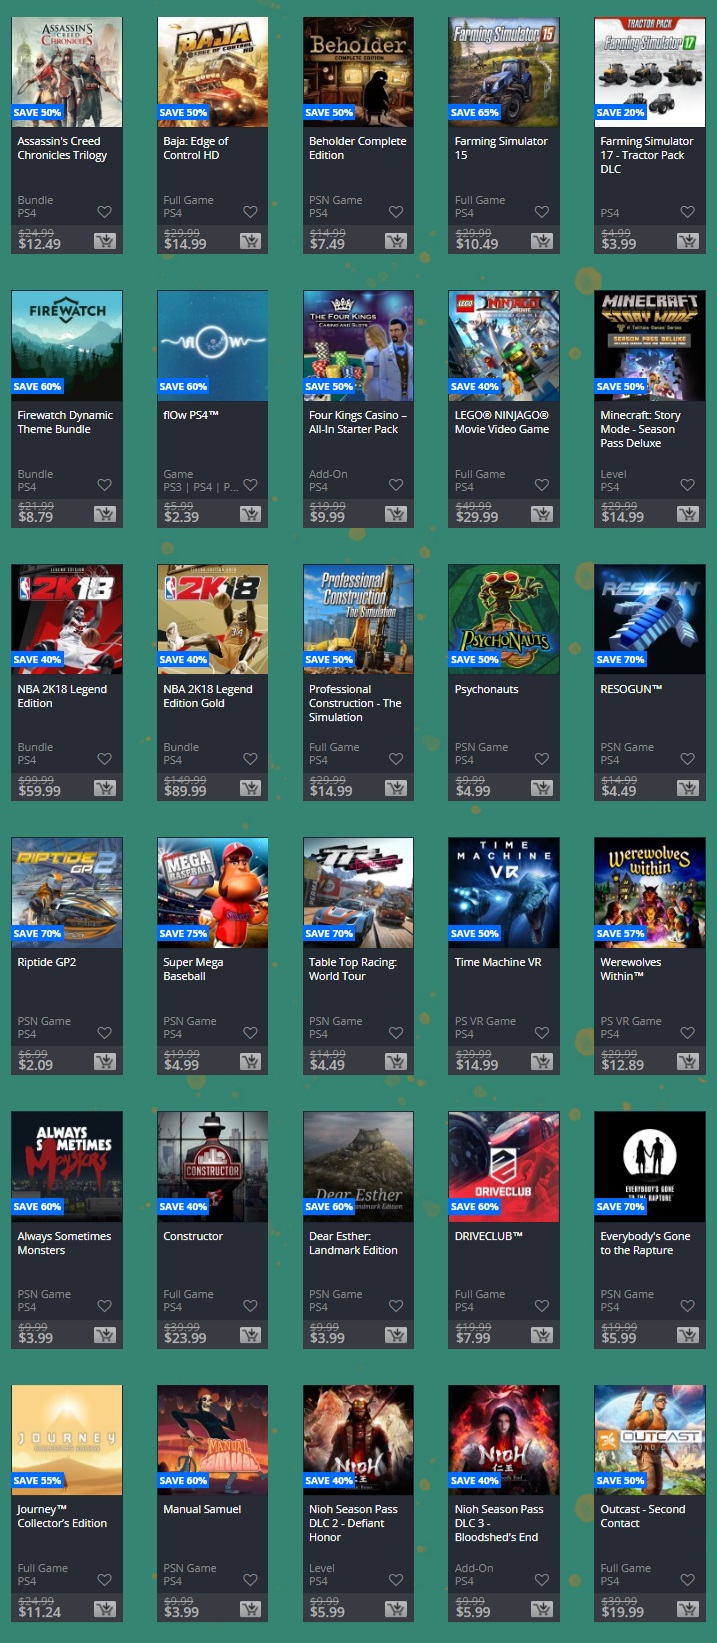Toggle wishlist heart for Firewatch Dynamic Theme Bundle

click(105, 485)
